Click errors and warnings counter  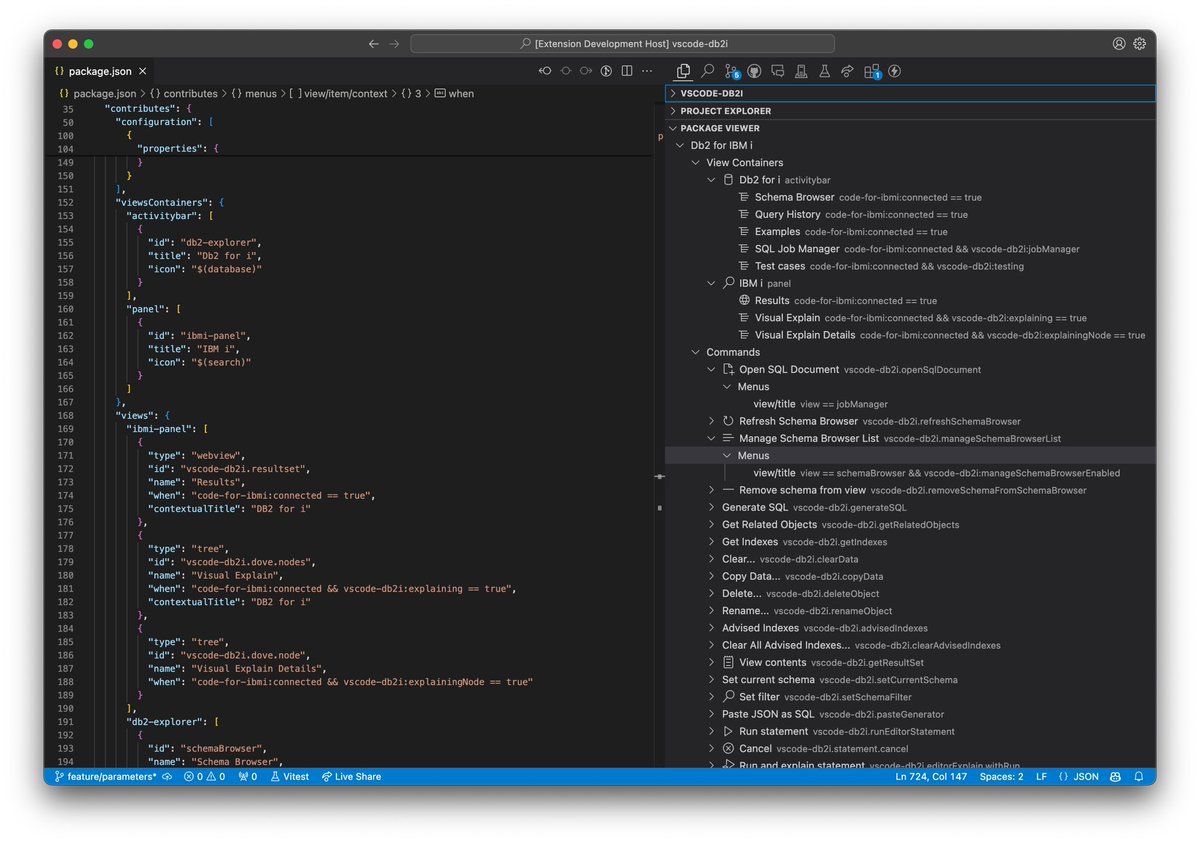coord(204,776)
